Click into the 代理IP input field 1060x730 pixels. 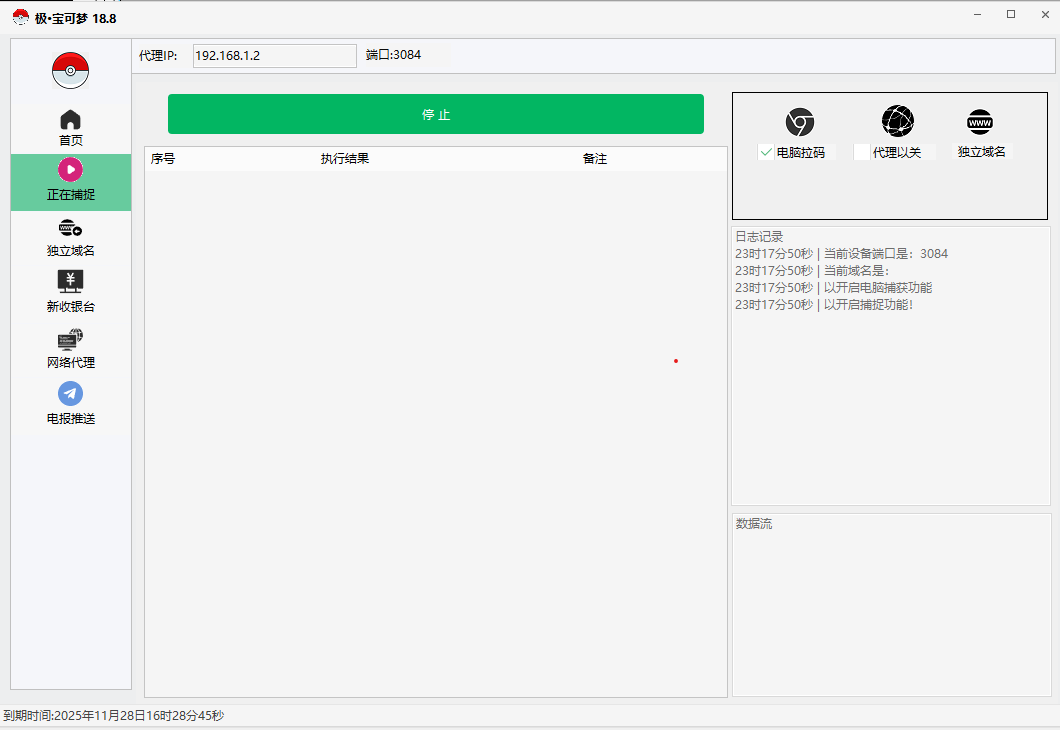274,56
